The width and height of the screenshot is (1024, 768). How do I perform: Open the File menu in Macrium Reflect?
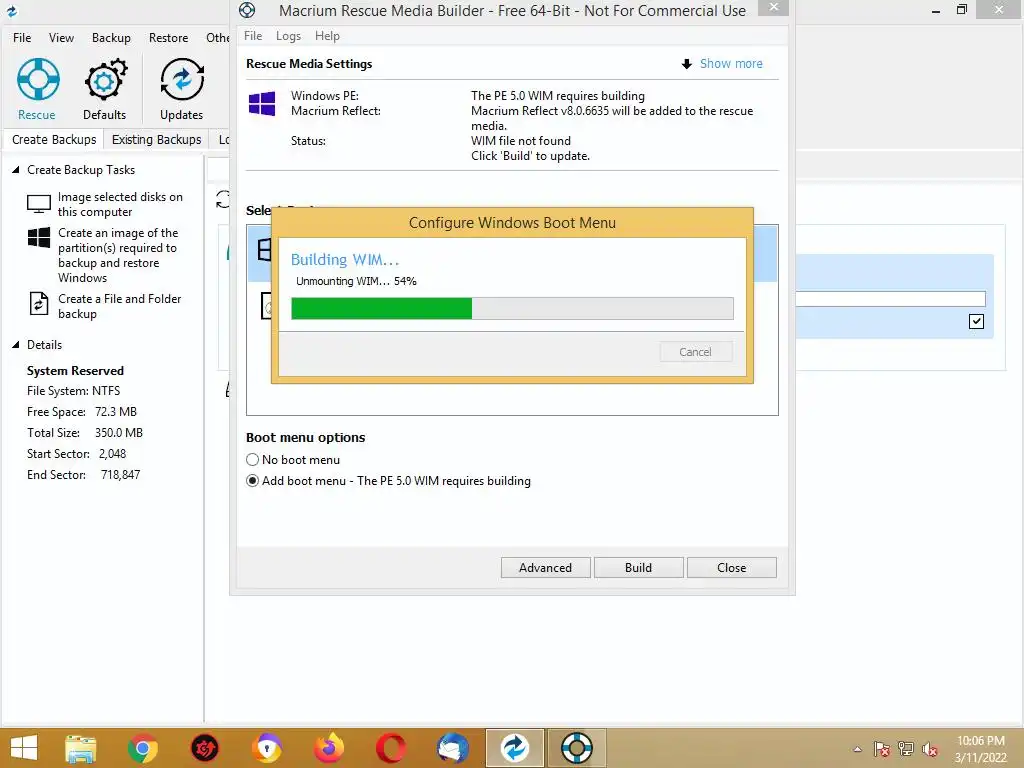click(22, 38)
